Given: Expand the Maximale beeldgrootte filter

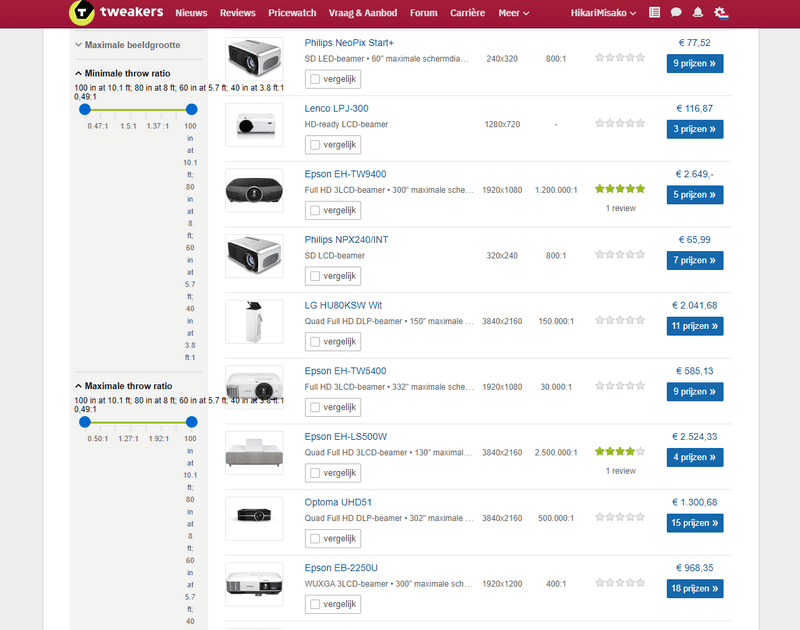Looking at the screenshot, I should tap(128, 45).
